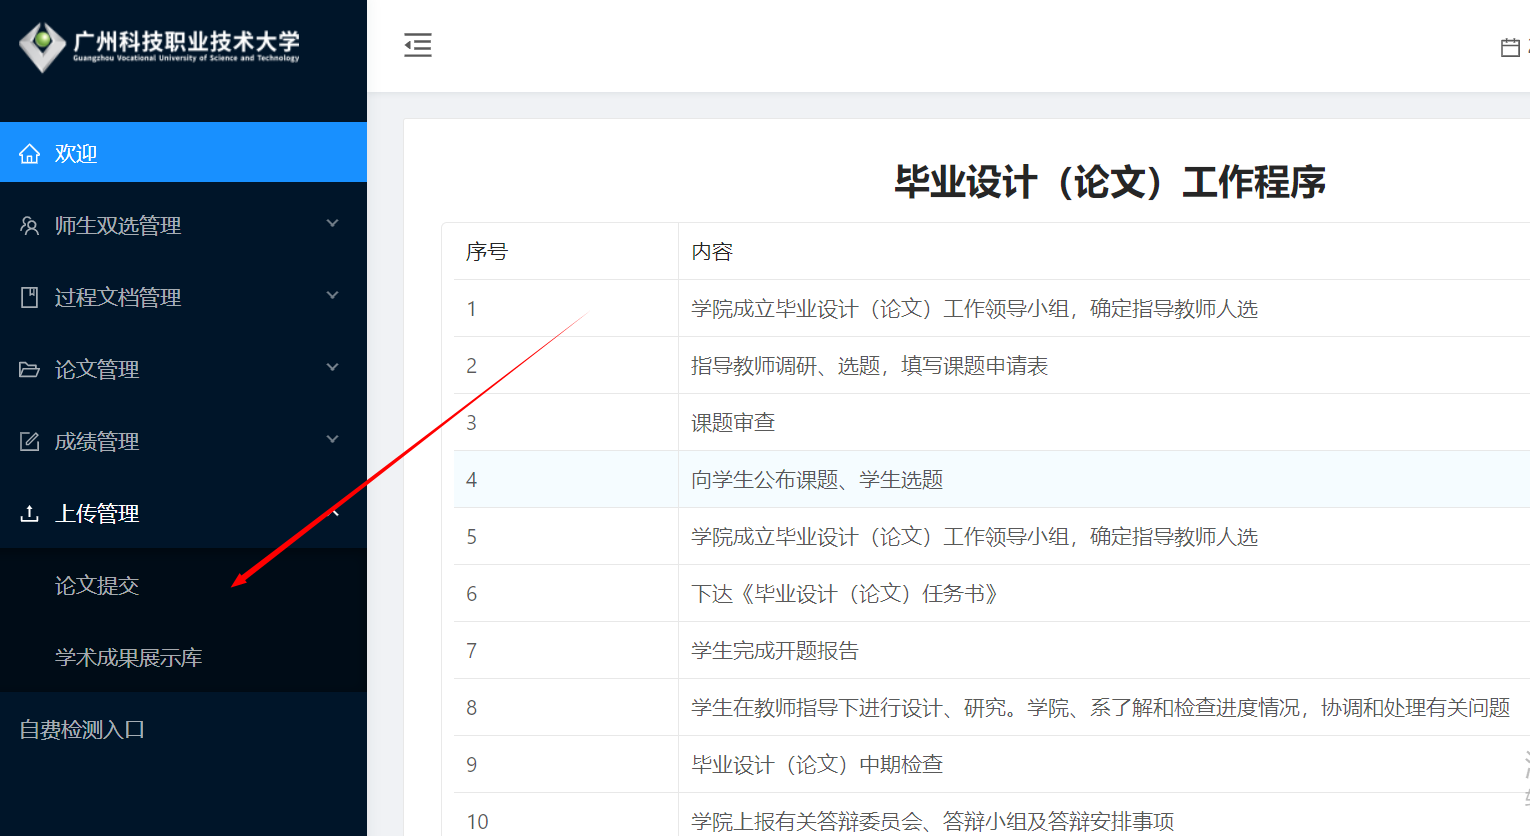Screen dimensions: 1530x836
Task: Select the people icon for 师生双选管理
Action: click(x=29, y=224)
